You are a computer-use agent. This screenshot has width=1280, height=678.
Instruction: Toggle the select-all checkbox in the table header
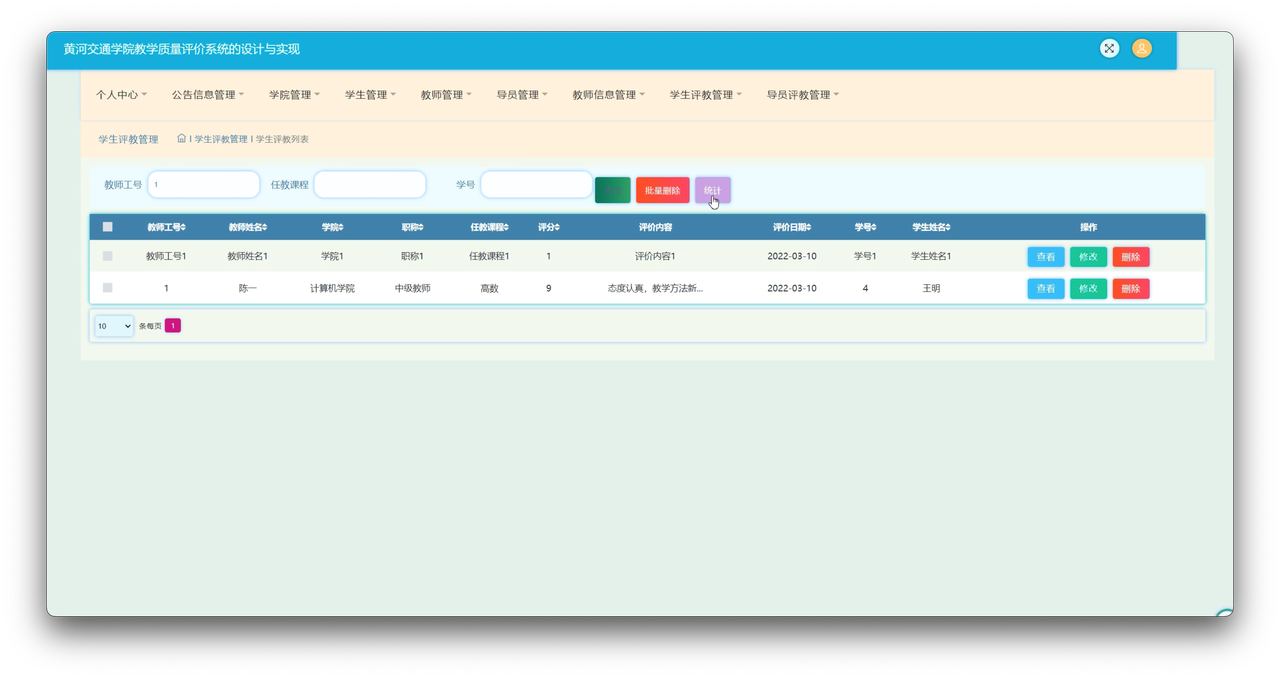click(x=107, y=226)
